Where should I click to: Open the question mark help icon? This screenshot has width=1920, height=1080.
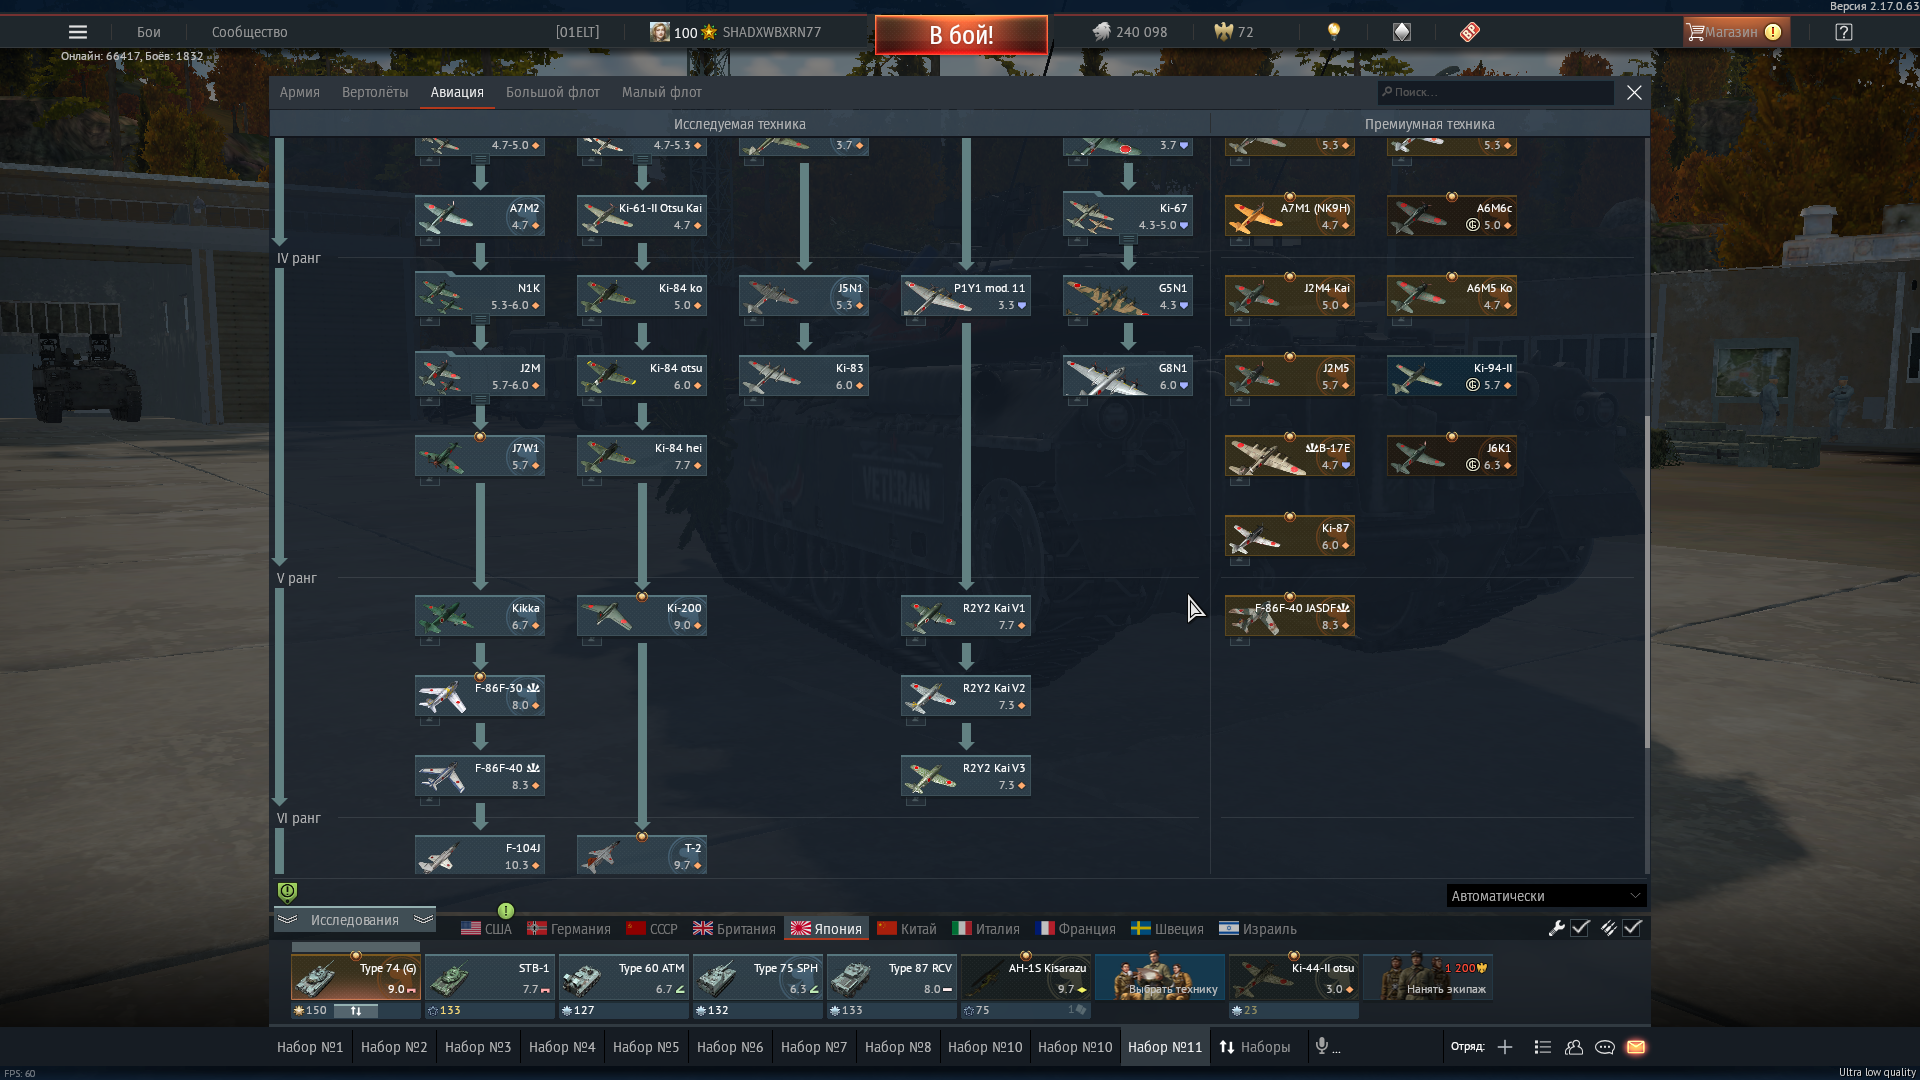coord(1844,32)
